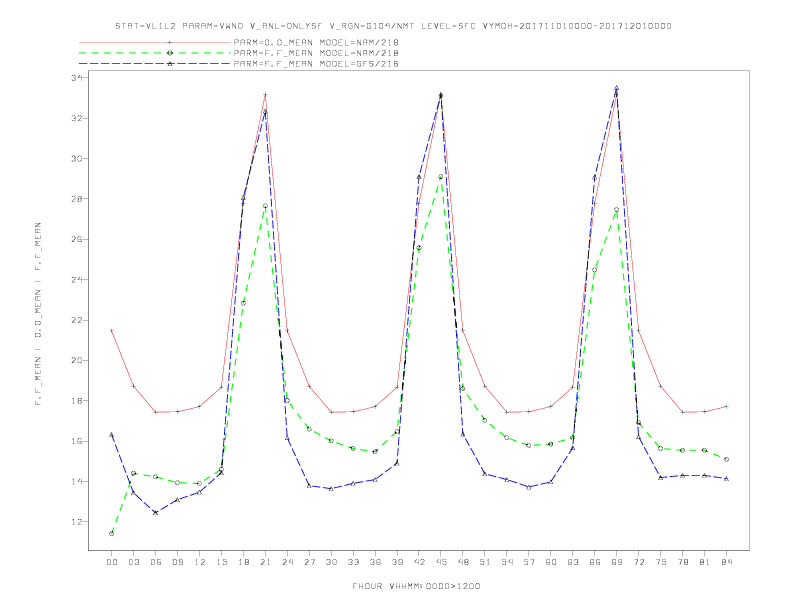
Task: Click x-axis tick label 84
Action: 726,562
